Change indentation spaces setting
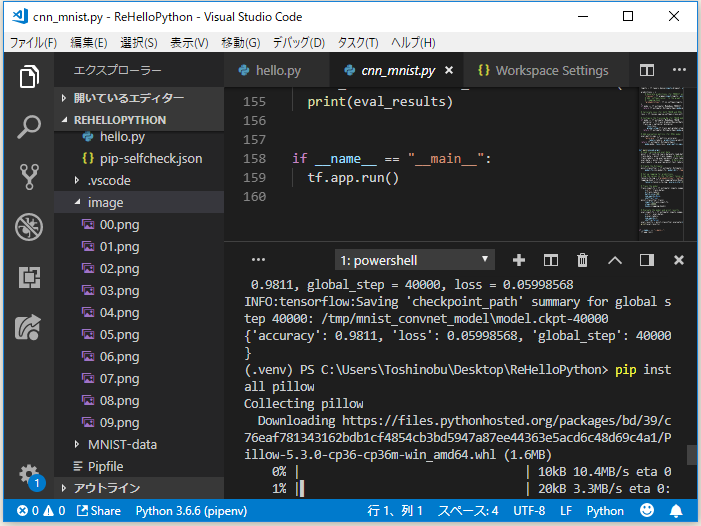This screenshot has width=701, height=526. pyautogui.click(x=468, y=510)
